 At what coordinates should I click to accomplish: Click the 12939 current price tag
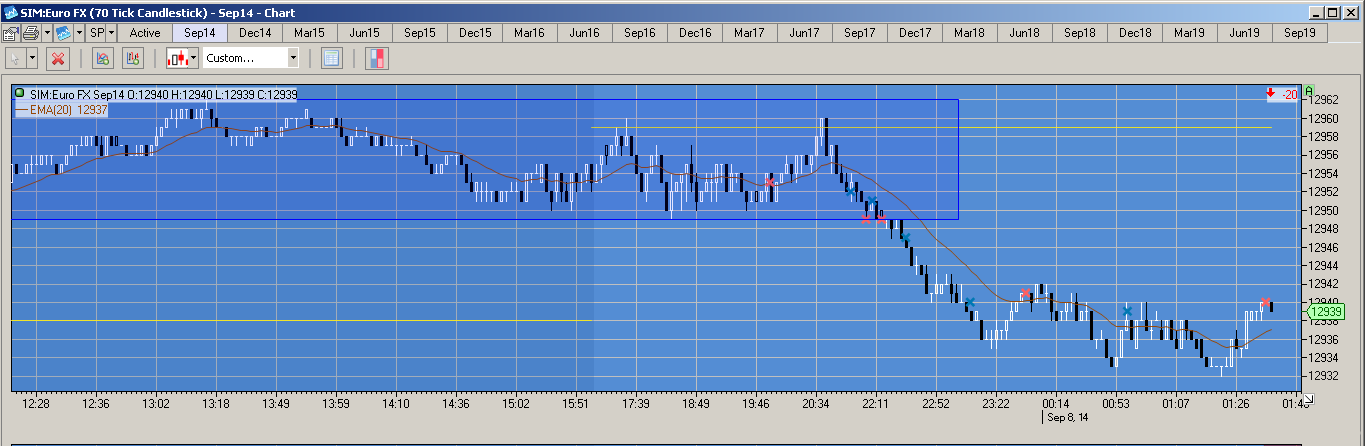pos(1324,313)
